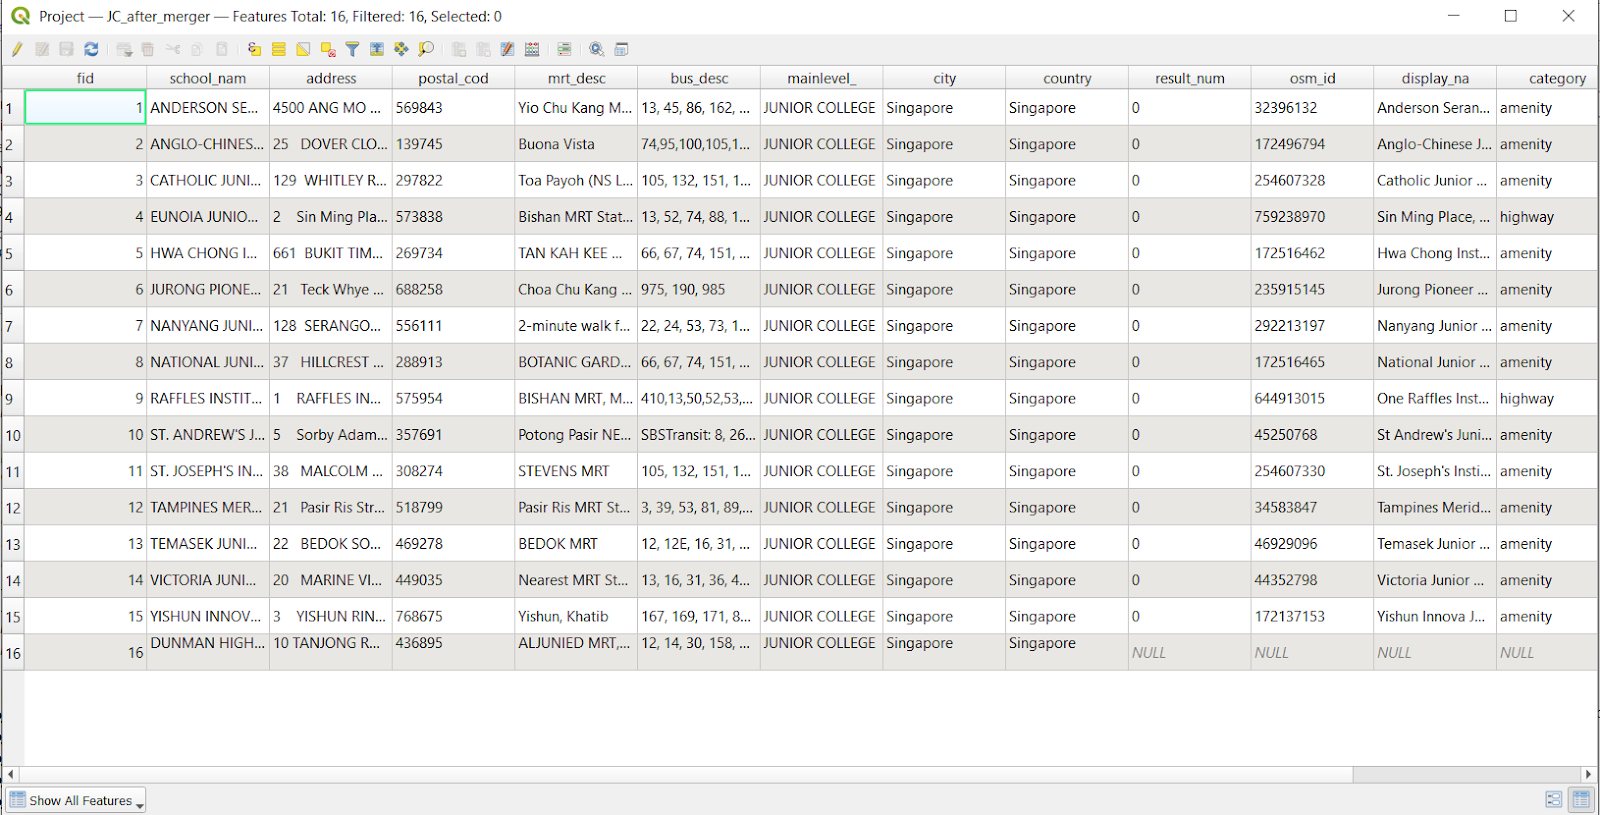Zoom map to selected rows (magnifier icon)

point(426,49)
